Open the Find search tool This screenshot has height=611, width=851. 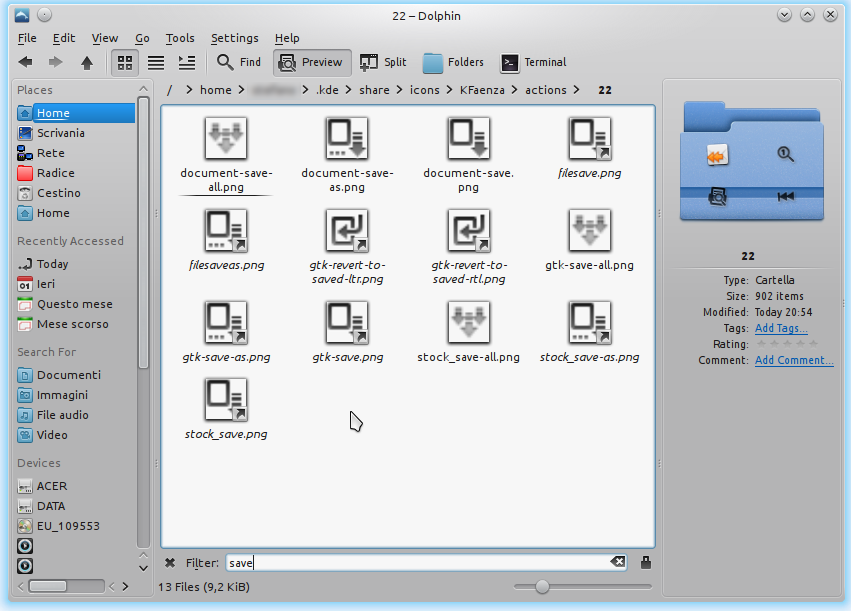[x=239, y=62]
